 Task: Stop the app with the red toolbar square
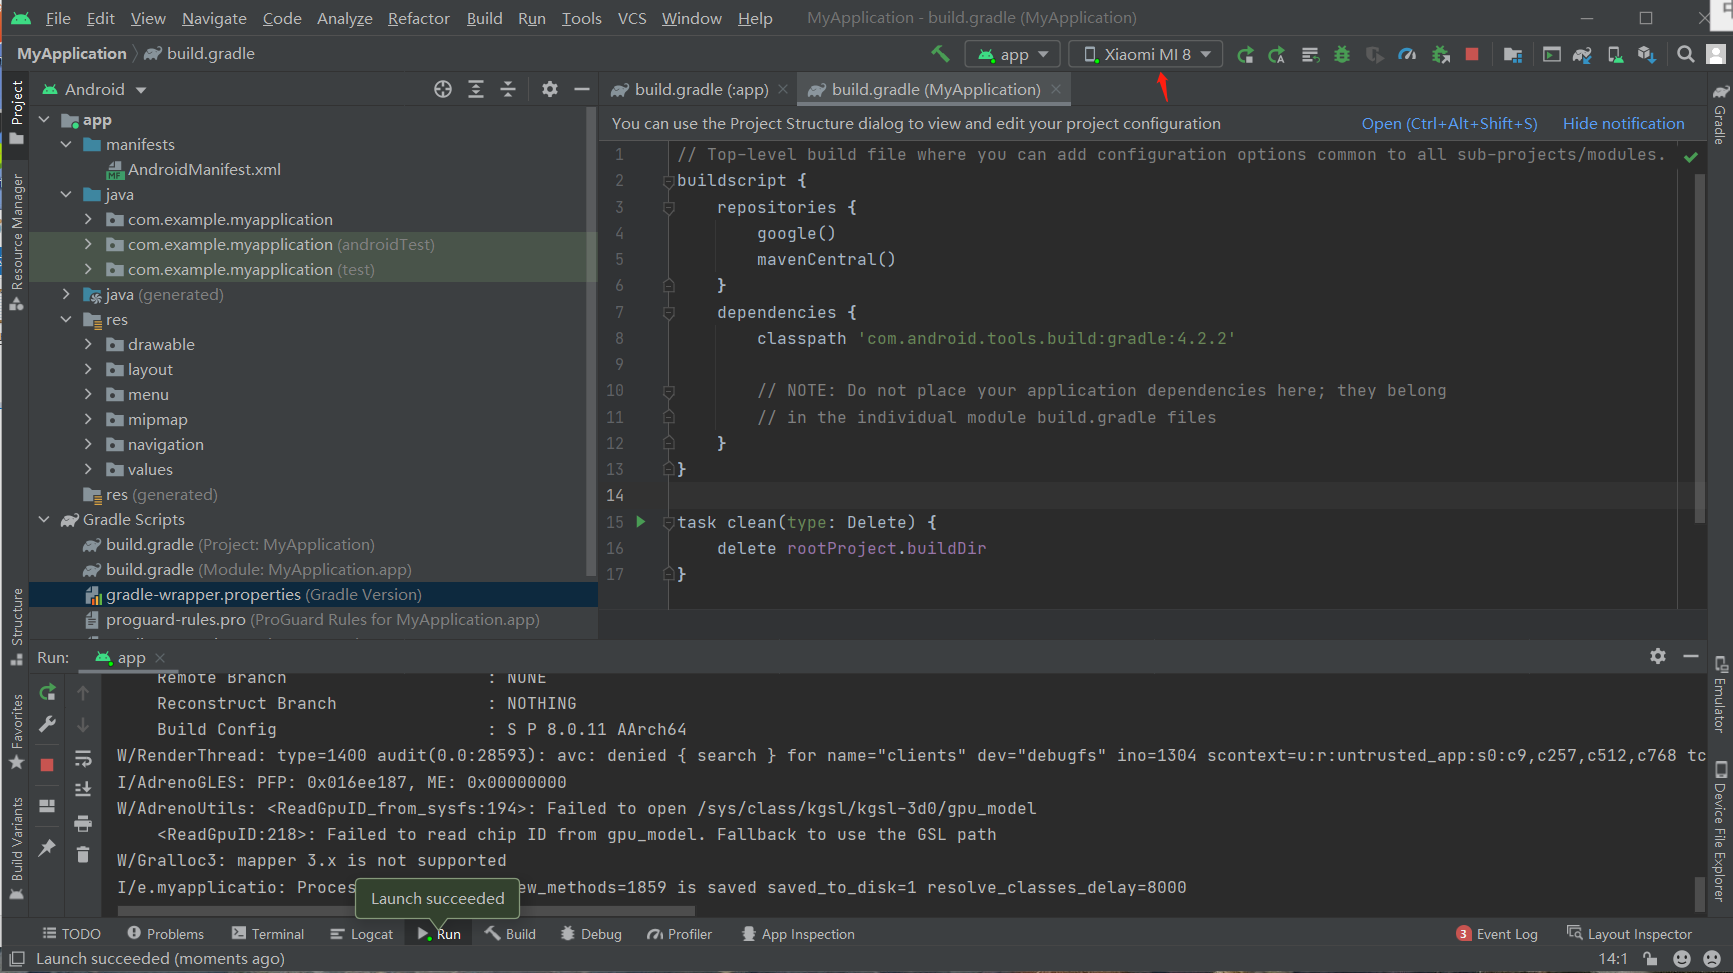tap(1472, 54)
